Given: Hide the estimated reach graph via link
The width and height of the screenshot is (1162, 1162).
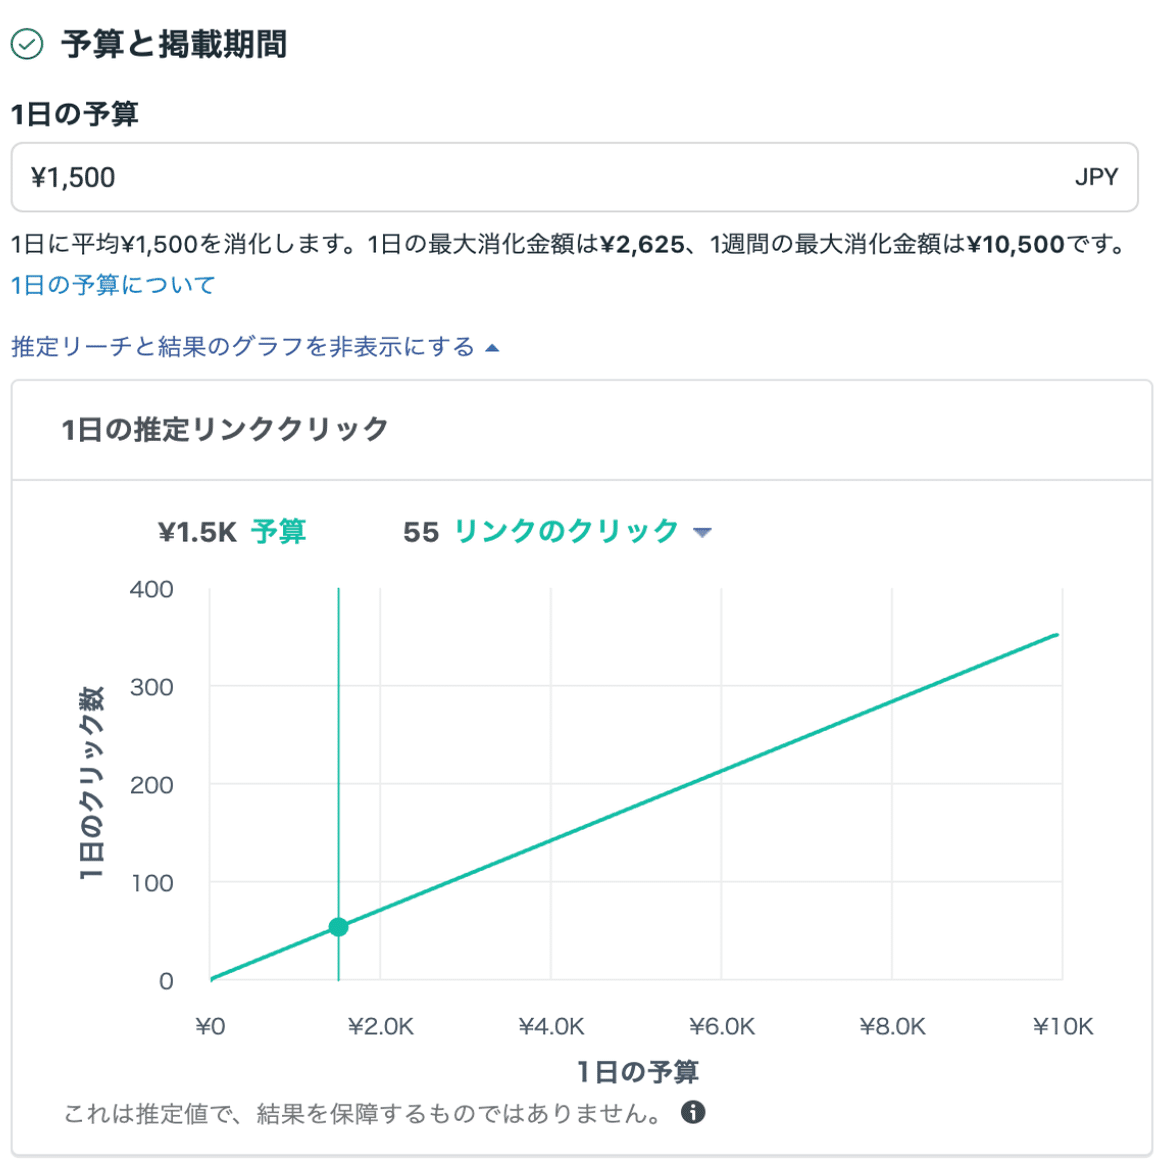Looking at the screenshot, I should (243, 347).
